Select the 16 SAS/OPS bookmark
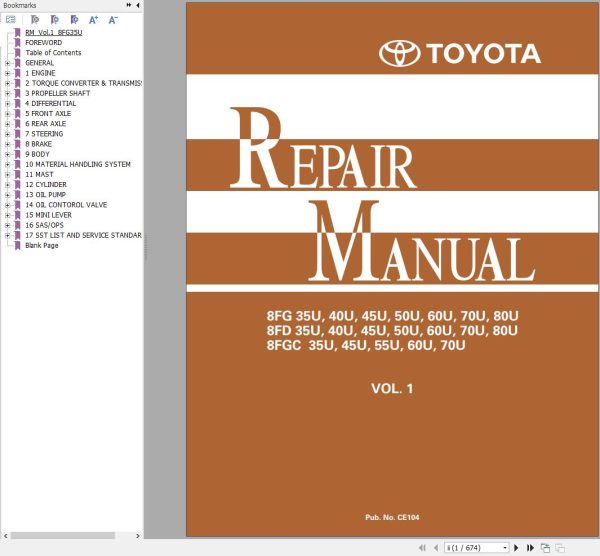This screenshot has width=600, height=556. click(x=44, y=225)
